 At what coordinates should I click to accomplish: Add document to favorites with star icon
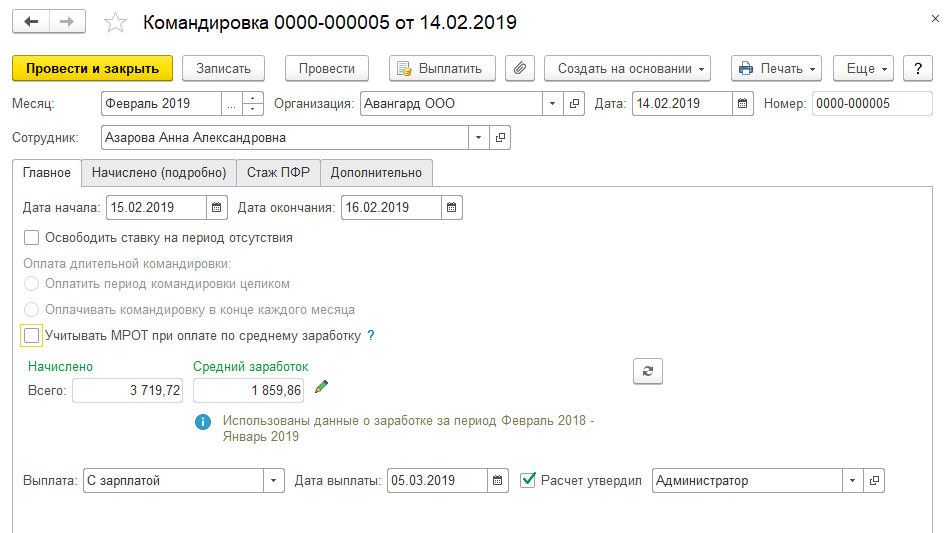tap(117, 22)
